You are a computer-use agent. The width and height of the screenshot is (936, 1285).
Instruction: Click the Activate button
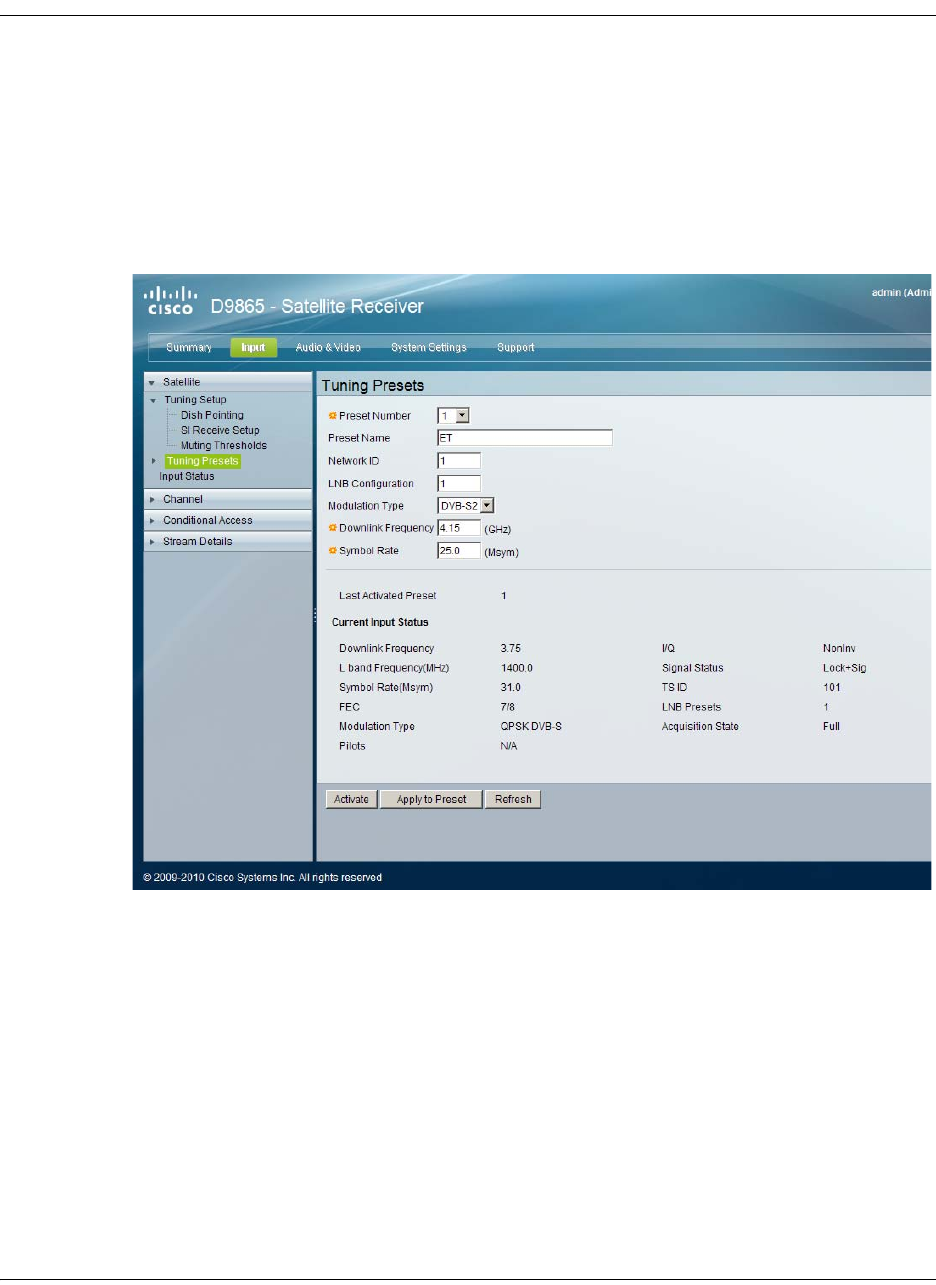(x=352, y=799)
